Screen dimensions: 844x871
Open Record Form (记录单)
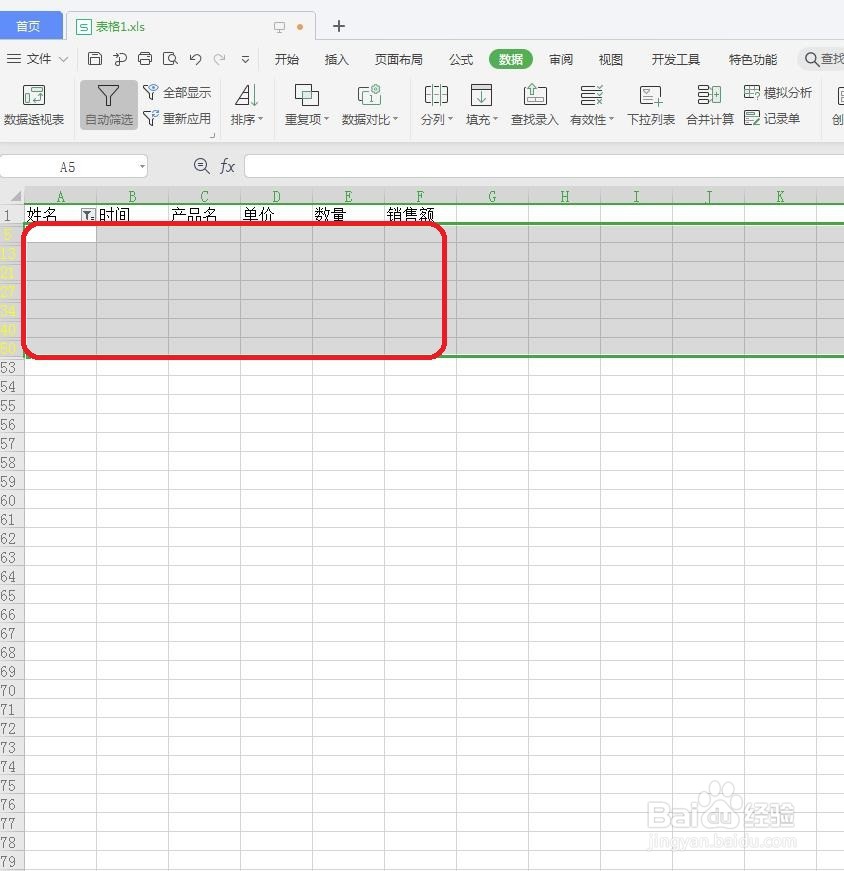772,118
